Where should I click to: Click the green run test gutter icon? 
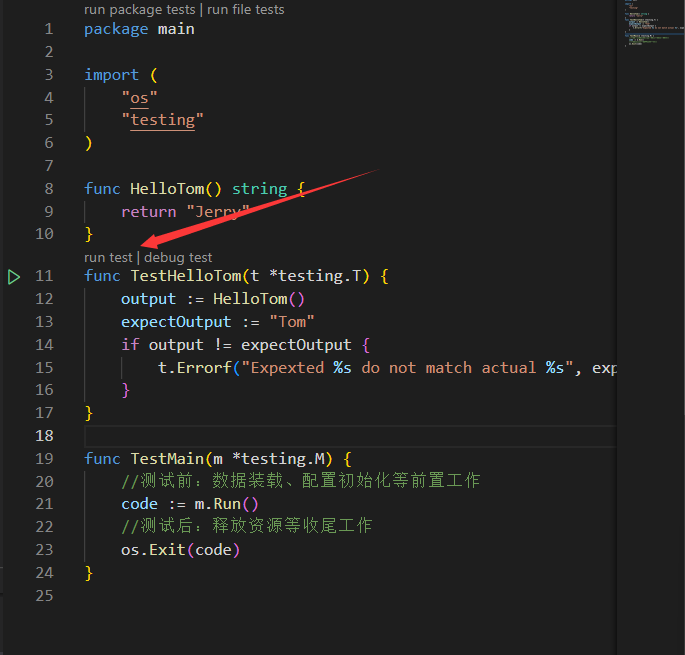[14, 277]
